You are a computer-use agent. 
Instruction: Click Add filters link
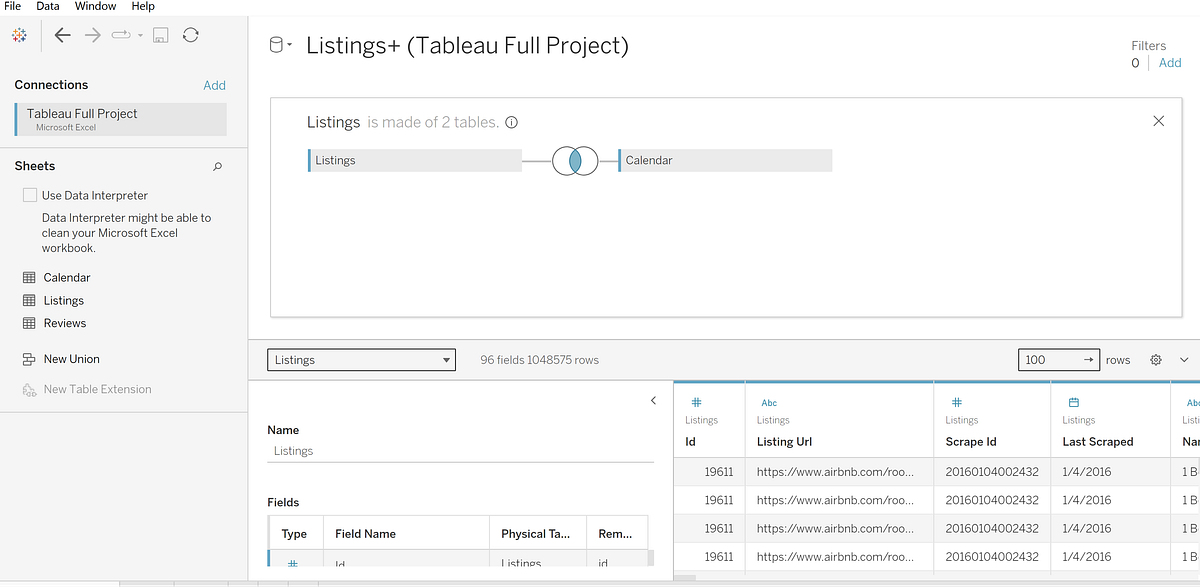pyautogui.click(x=1170, y=63)
